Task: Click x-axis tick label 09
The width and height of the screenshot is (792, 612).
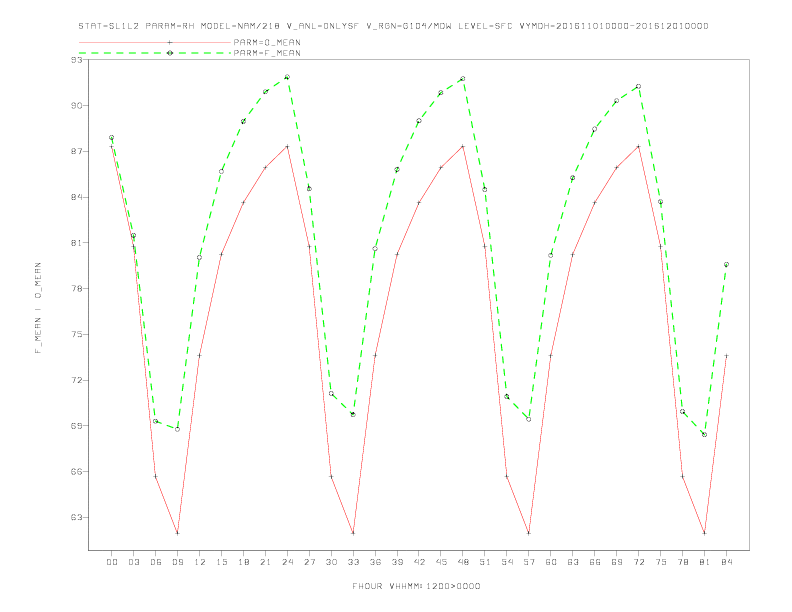Action: click(x=177, y=562)
